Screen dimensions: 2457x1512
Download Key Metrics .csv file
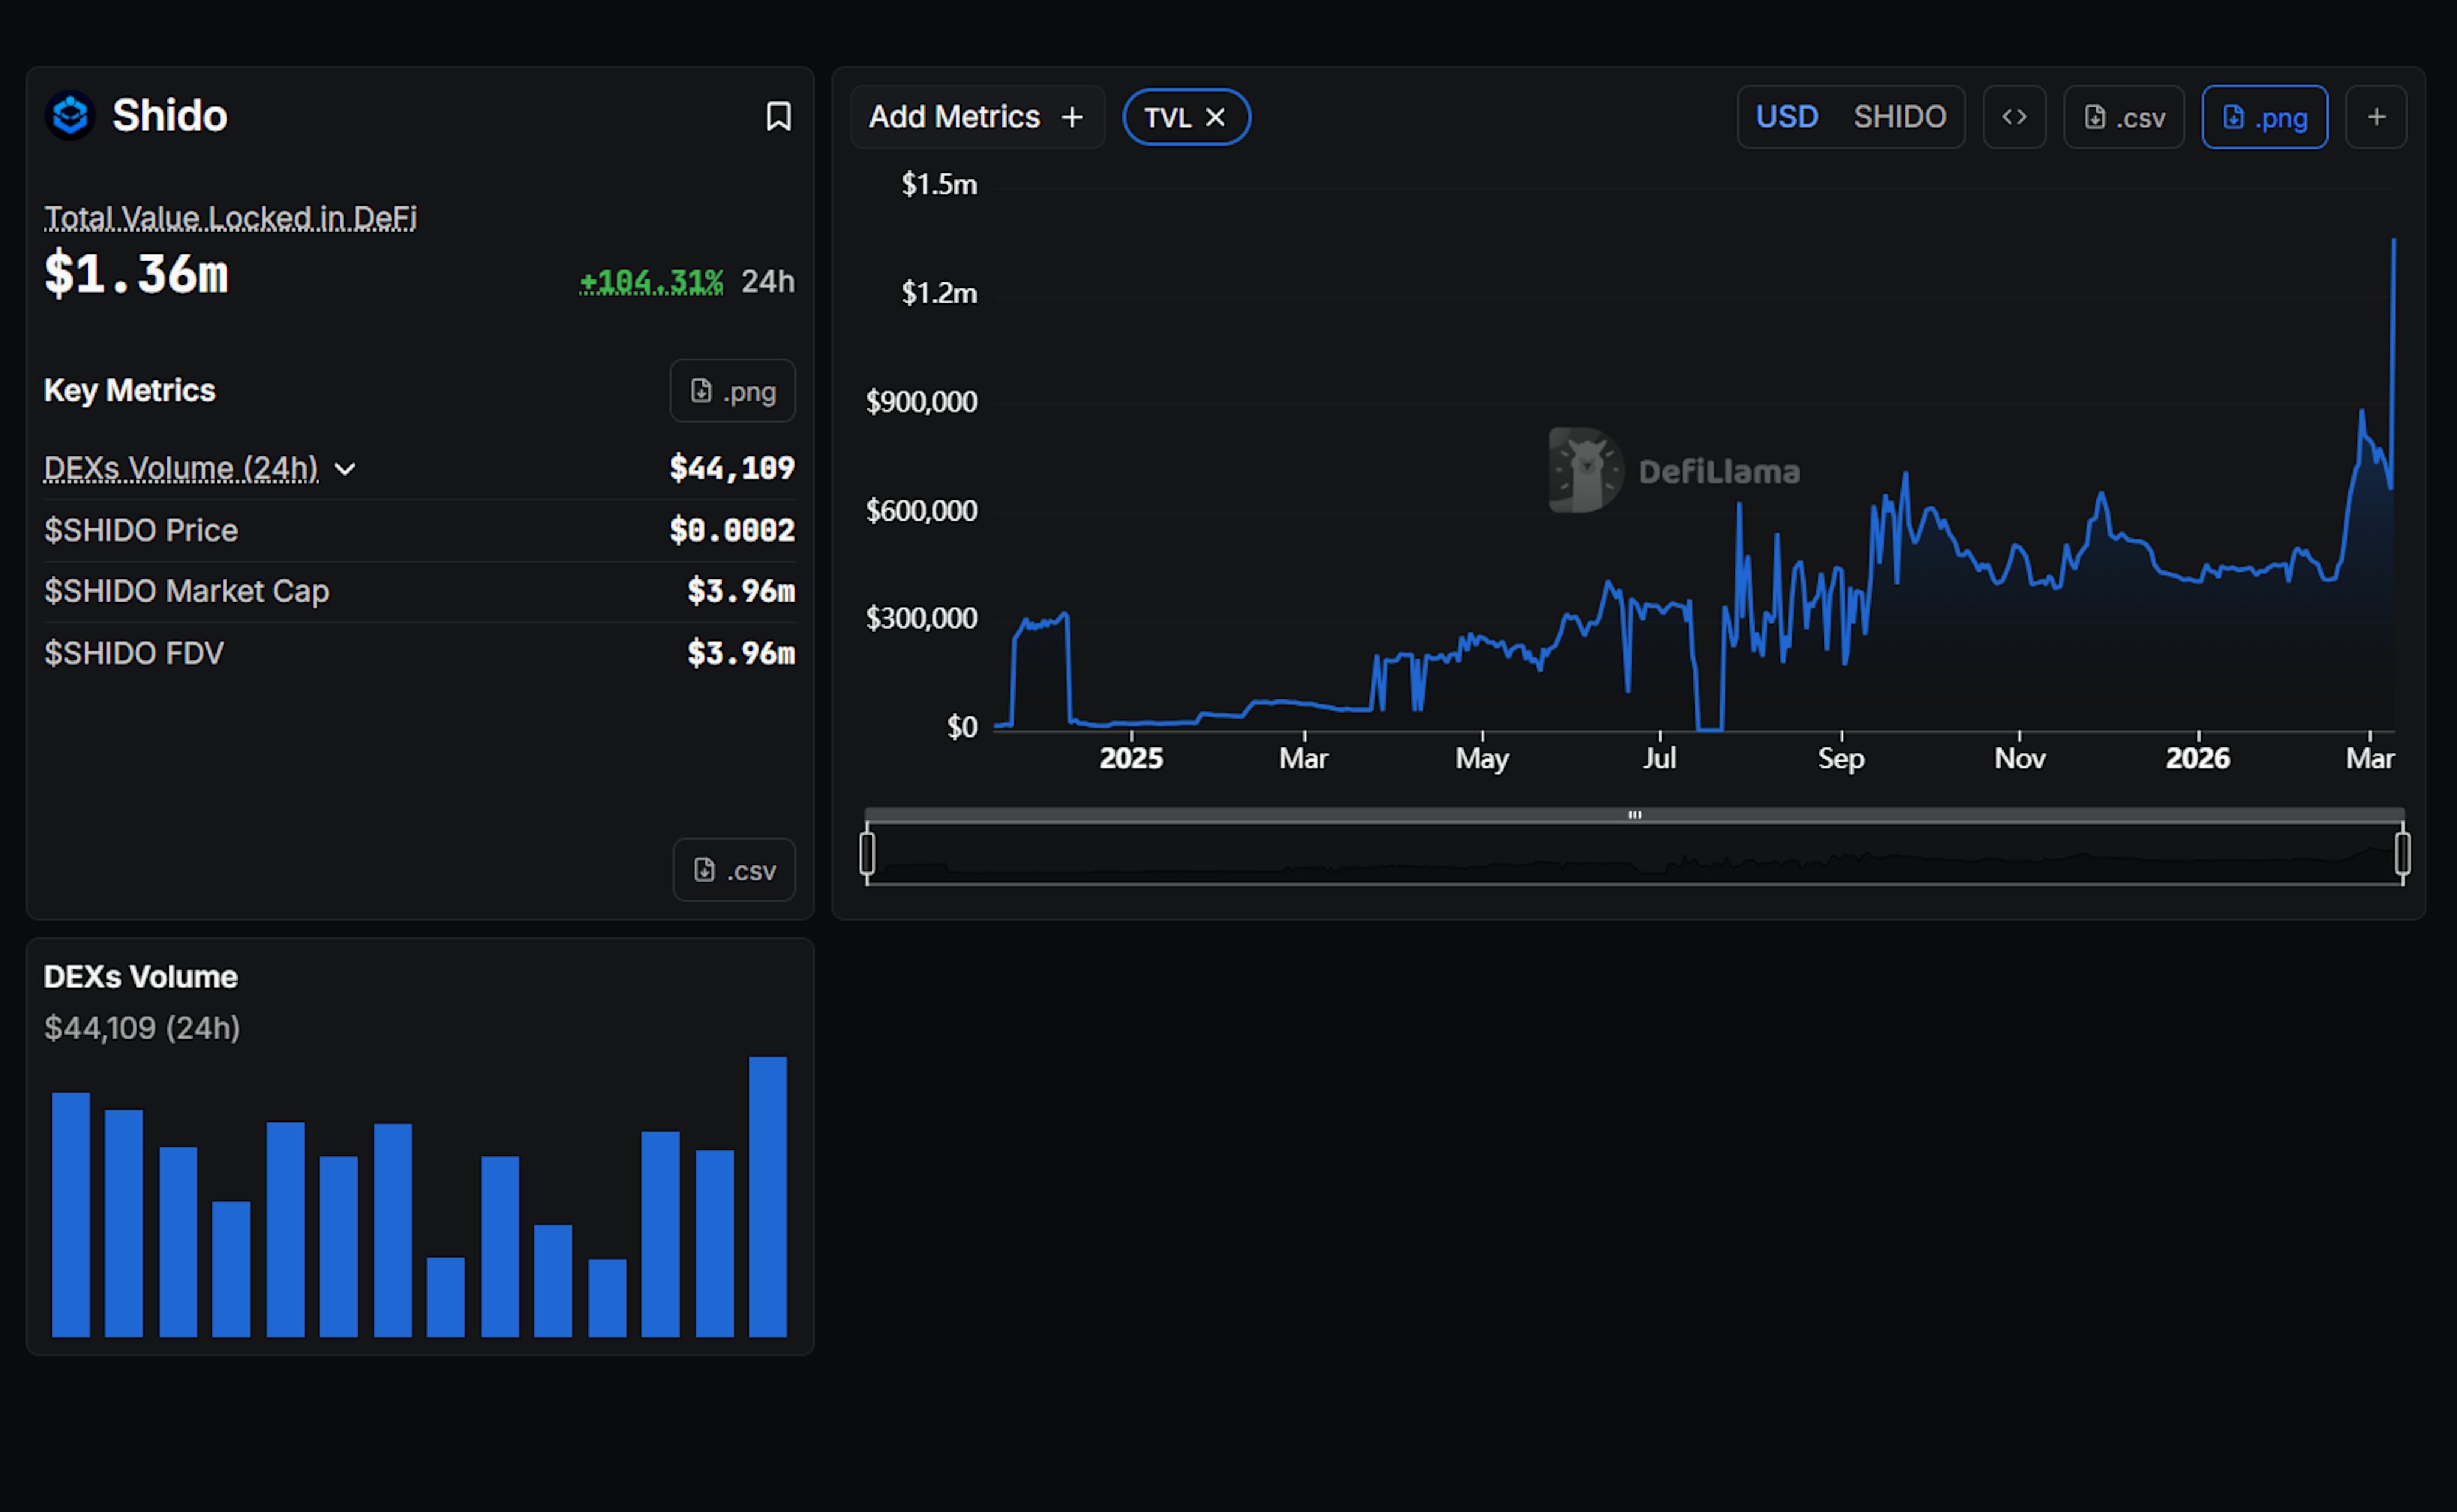point(734,870)
